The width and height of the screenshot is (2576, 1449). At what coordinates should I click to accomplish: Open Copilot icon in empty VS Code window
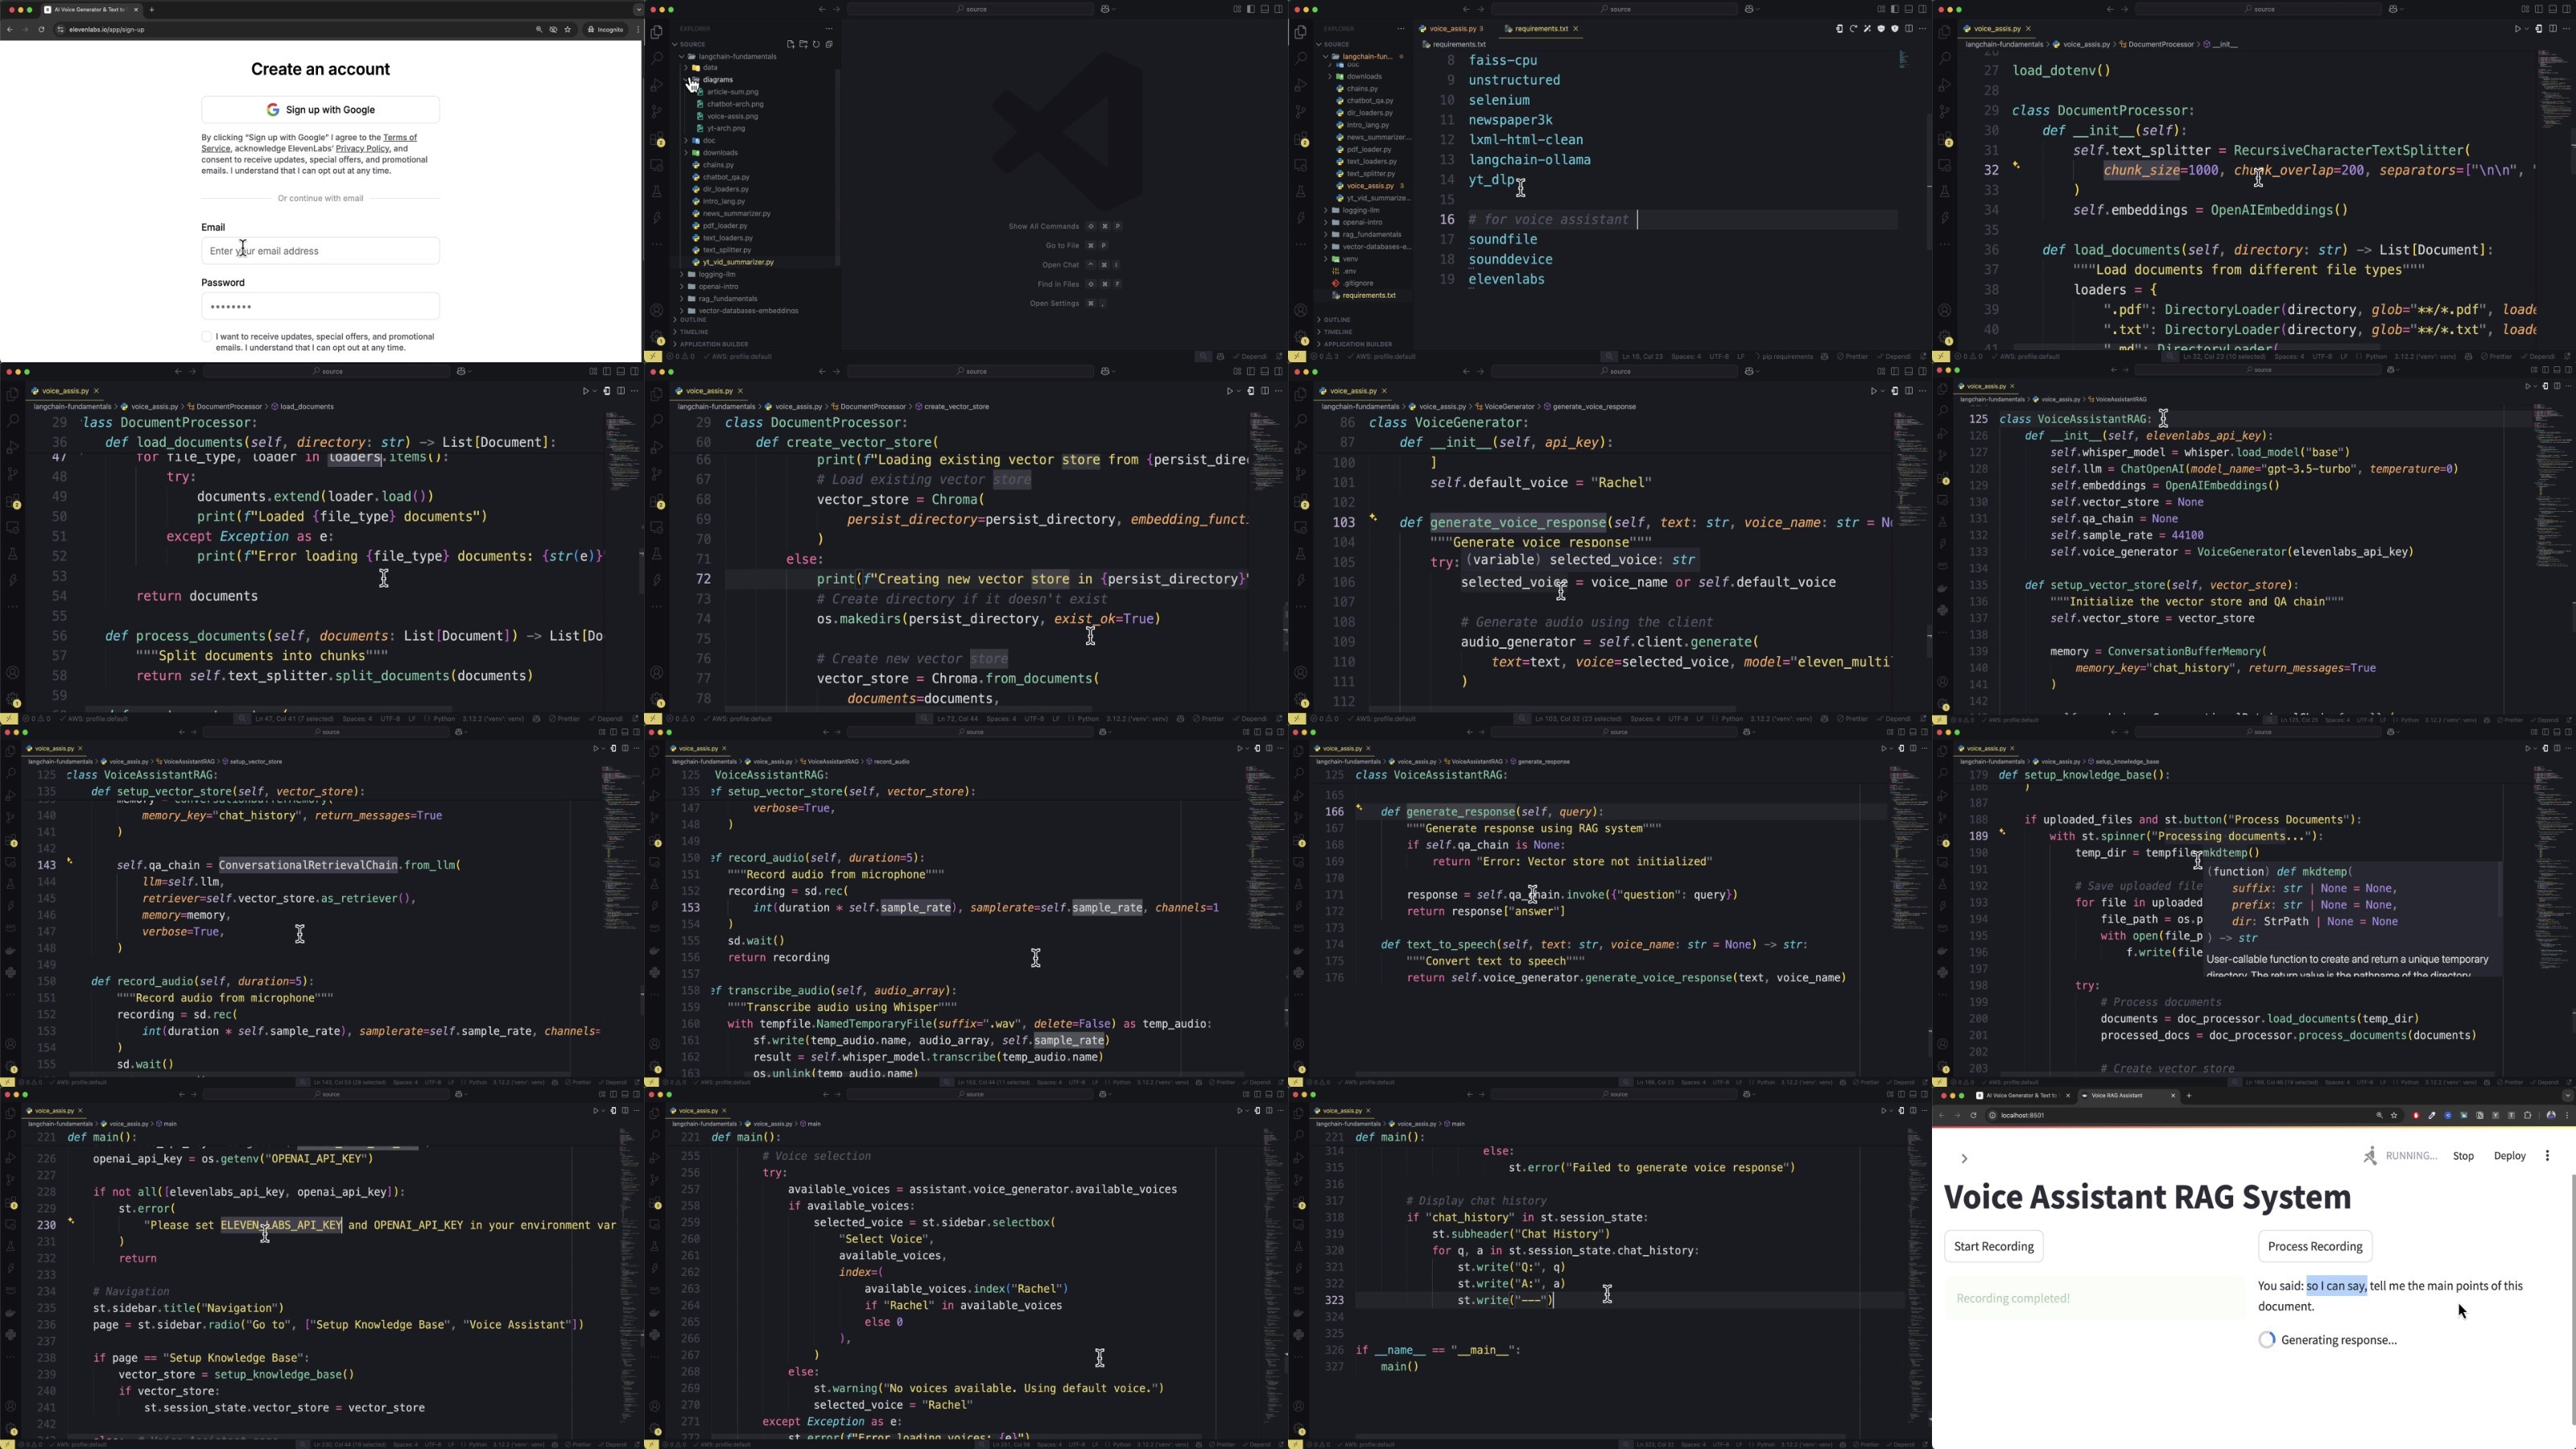click(1106, 9)
